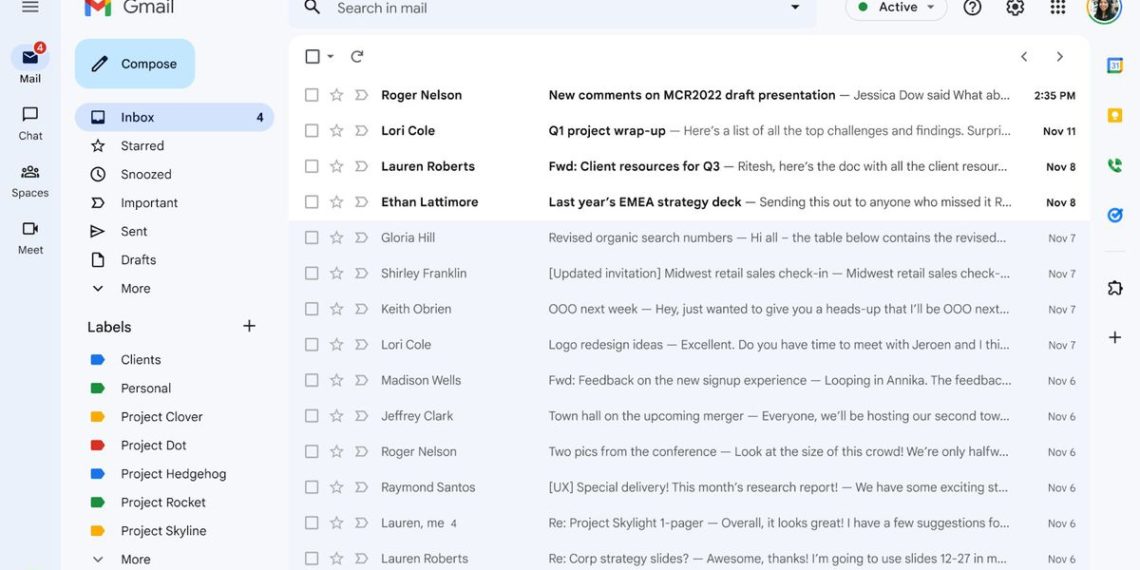Open the Active status dropdown
This screenshot has height=570, width=1140.
pos(896,7)
